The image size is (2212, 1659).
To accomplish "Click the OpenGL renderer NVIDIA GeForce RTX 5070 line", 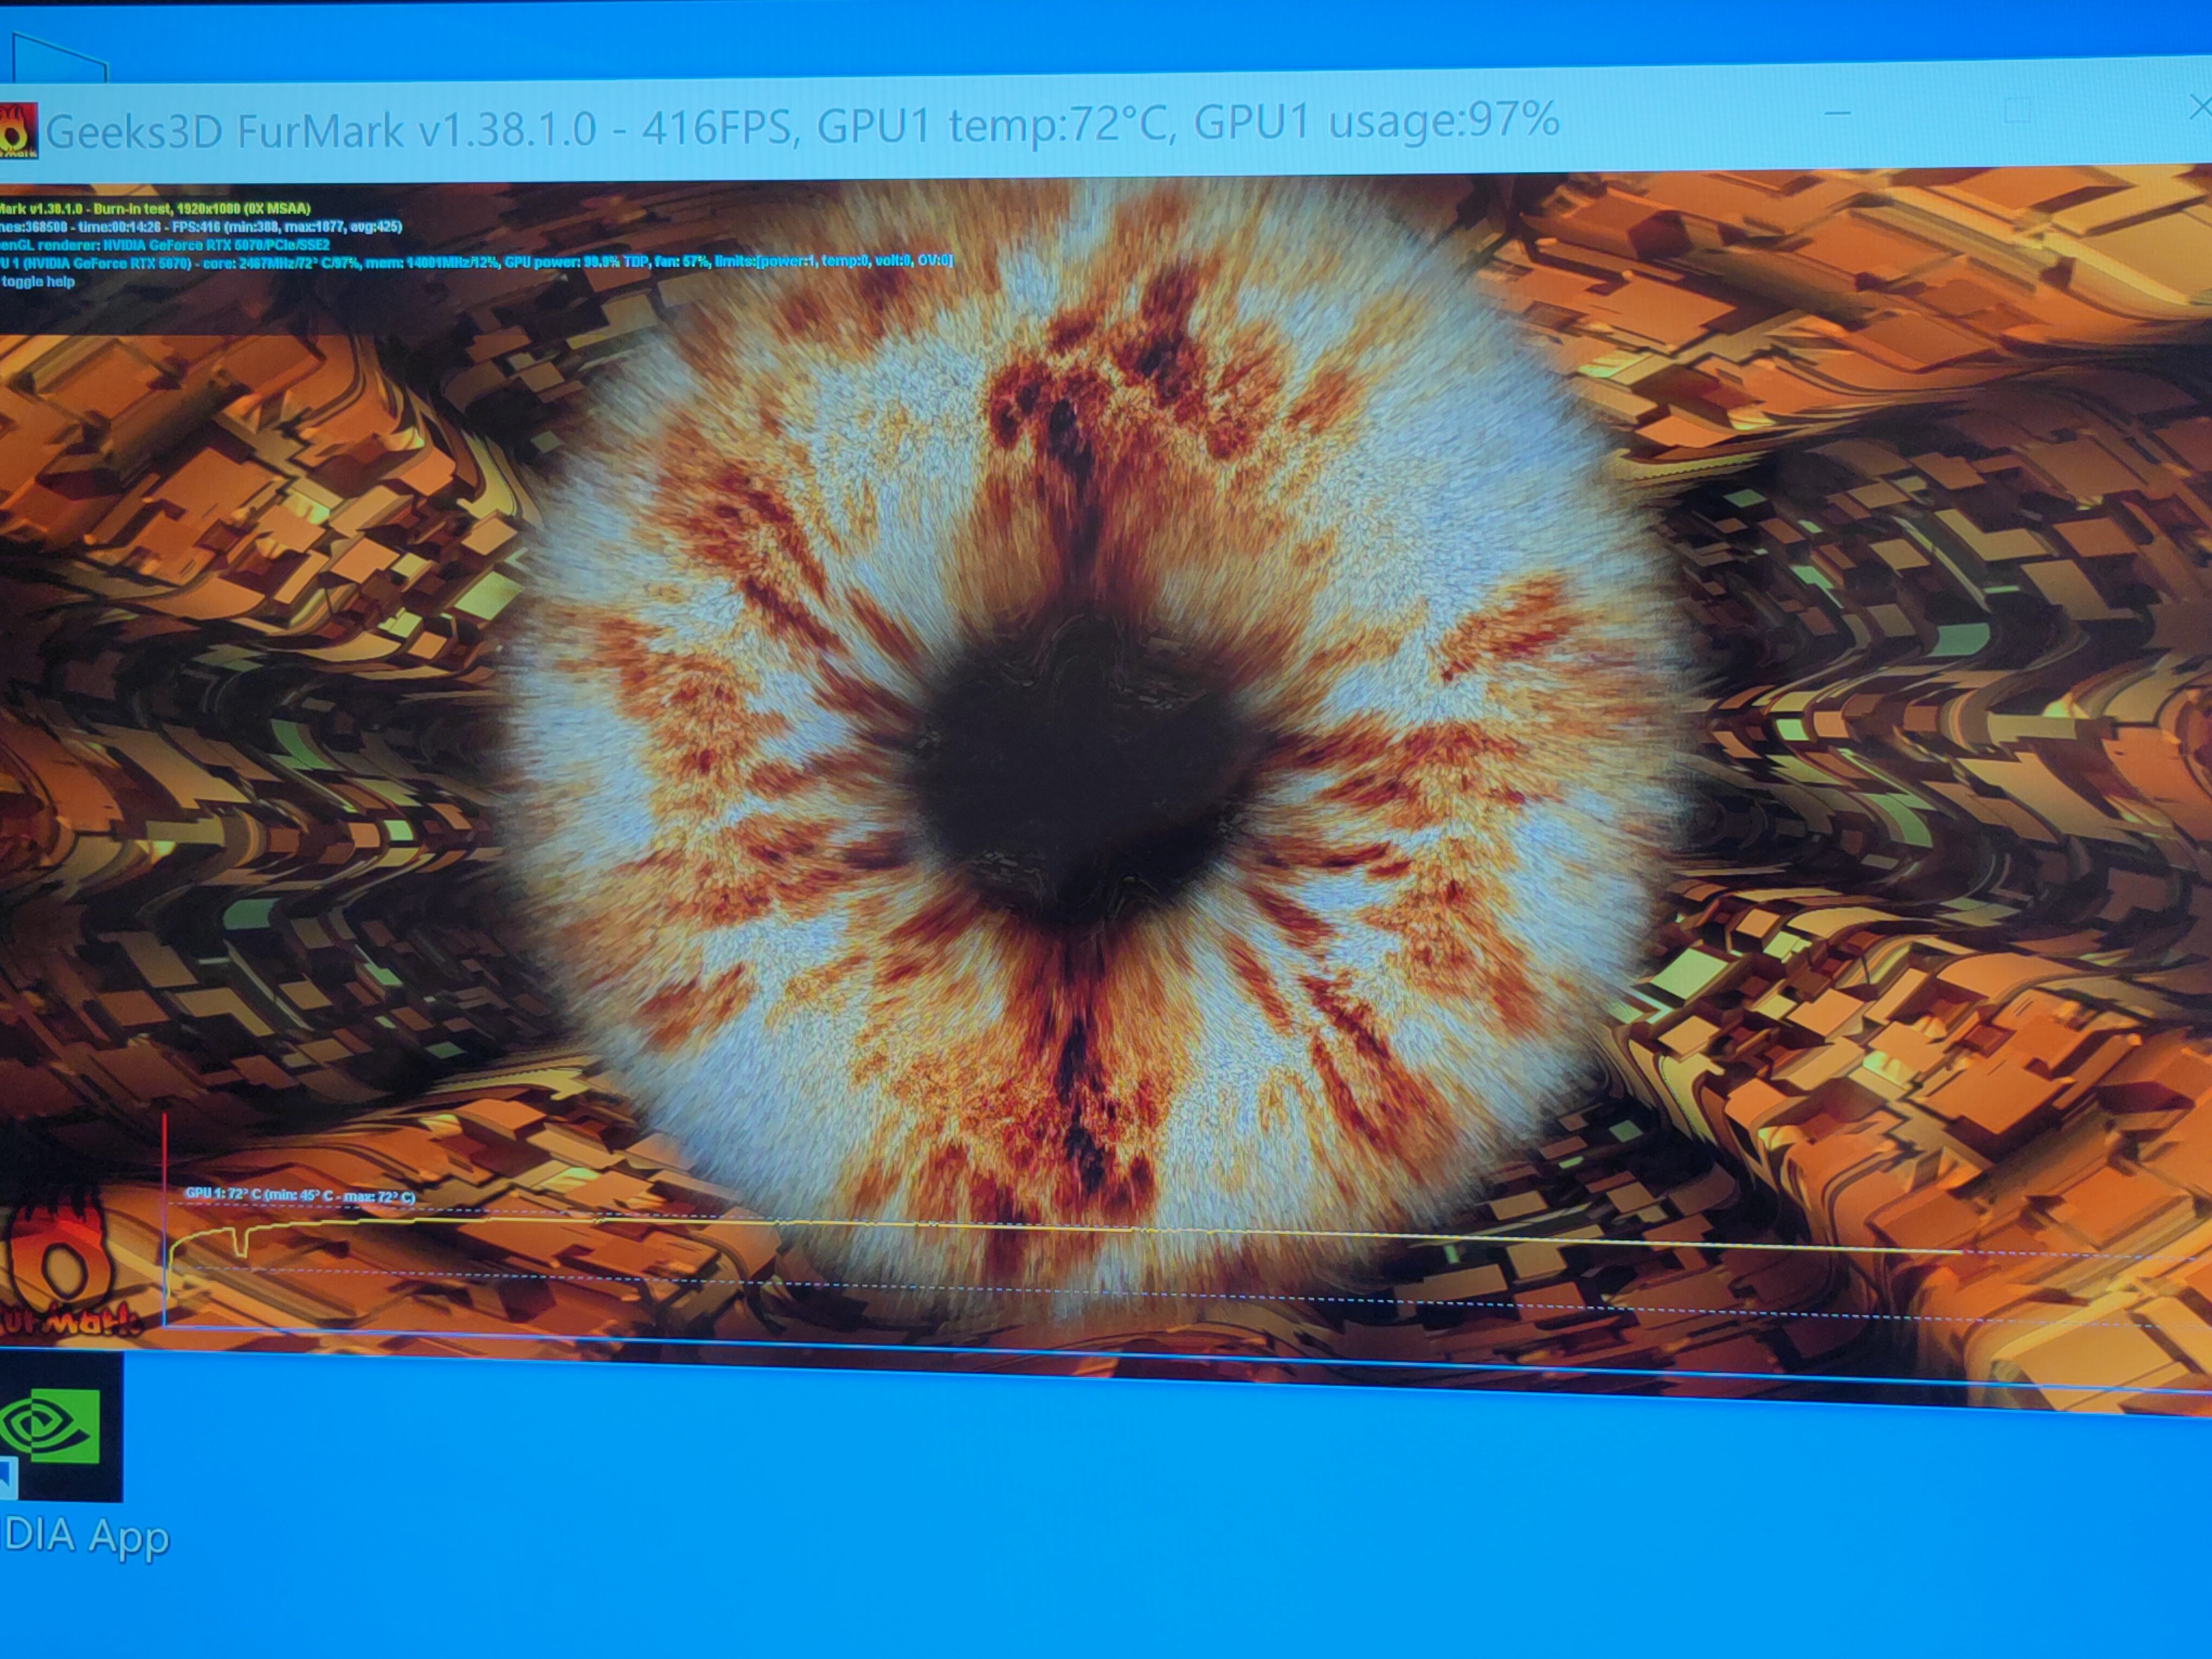I will click(x=164, y=245).
